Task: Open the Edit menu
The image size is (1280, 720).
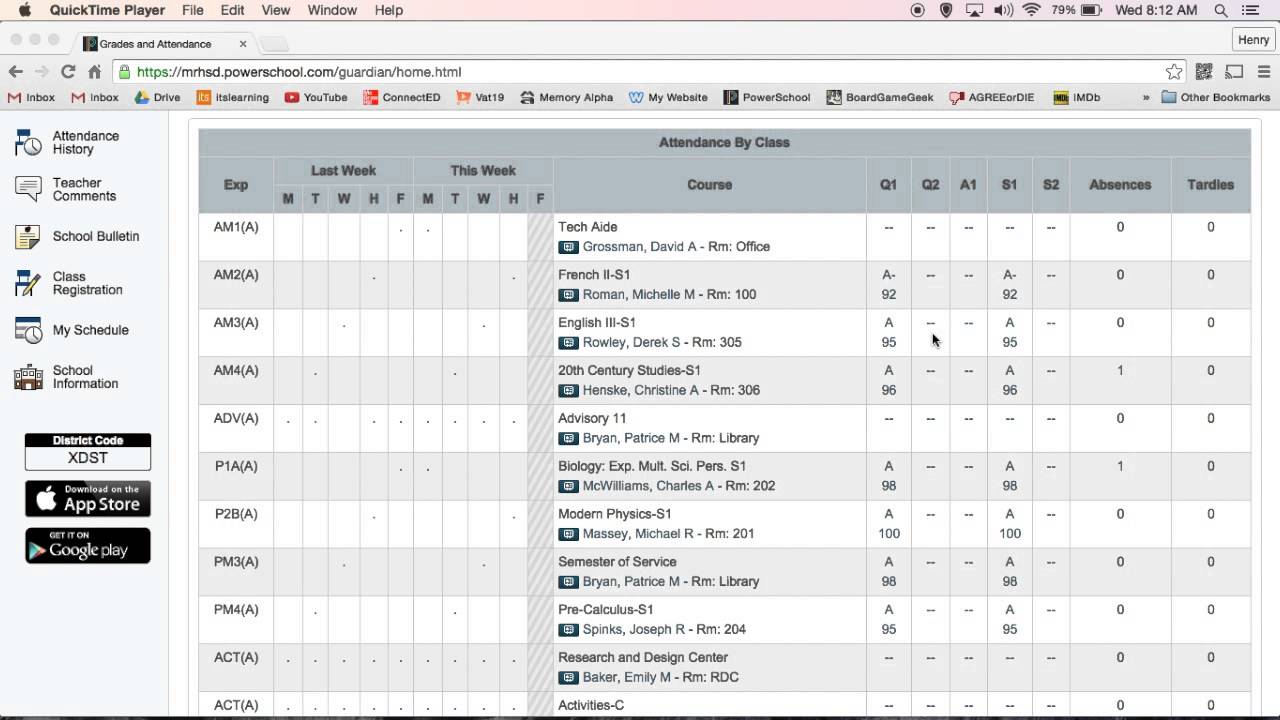Action: (233, 10)
